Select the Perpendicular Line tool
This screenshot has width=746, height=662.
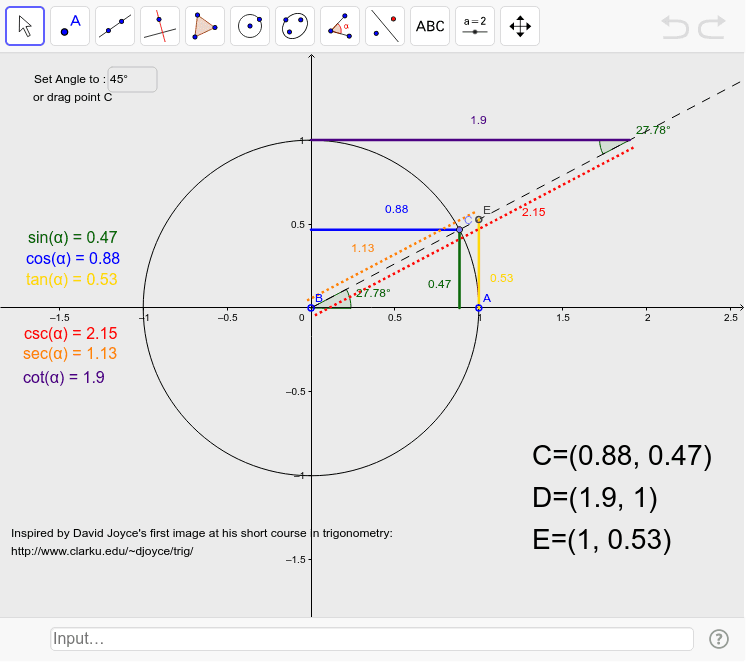(x=160, y=26)
